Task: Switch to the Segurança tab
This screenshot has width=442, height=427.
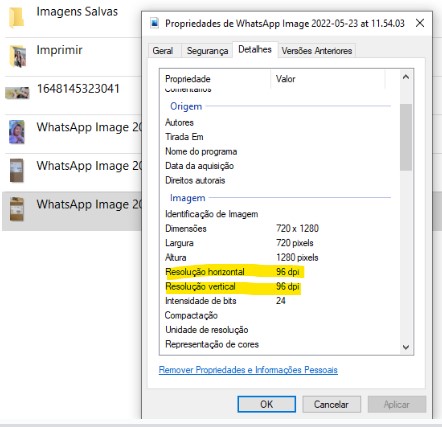Action: click(x=207, y=51)
